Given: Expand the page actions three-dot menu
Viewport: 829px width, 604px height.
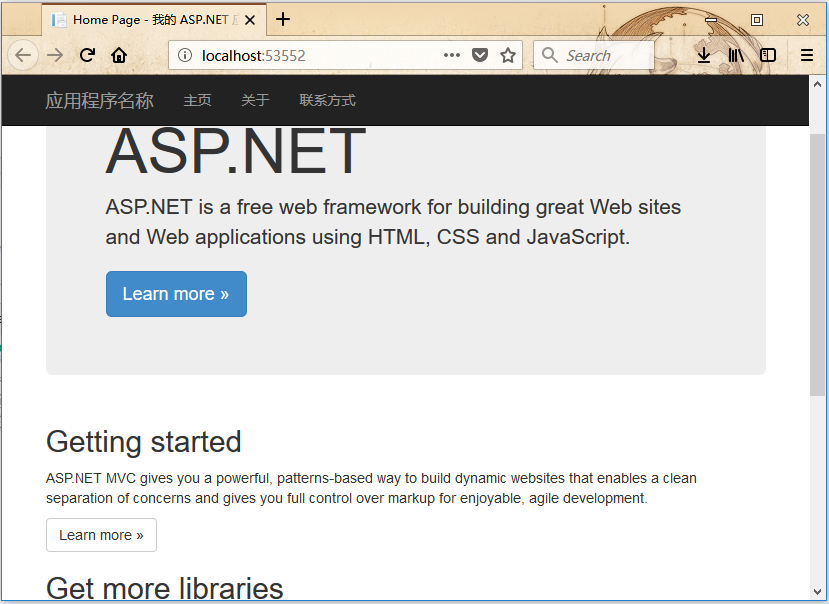Looking at the screenshot, I should coord(452,56).
